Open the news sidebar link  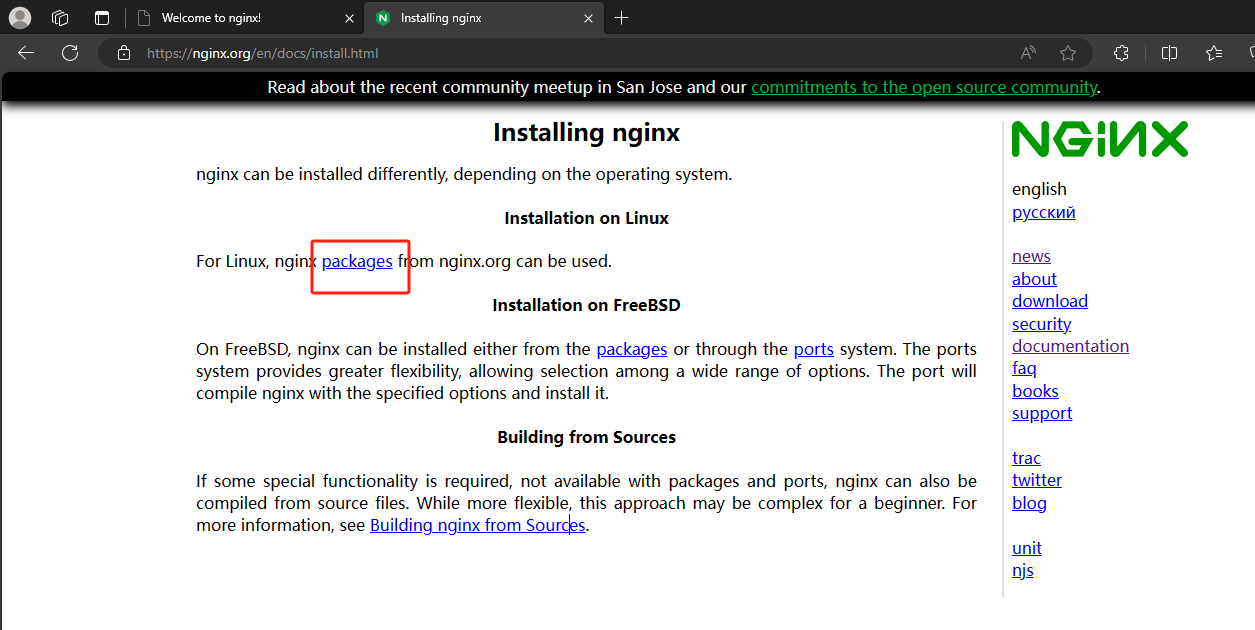pos(1031,256)
